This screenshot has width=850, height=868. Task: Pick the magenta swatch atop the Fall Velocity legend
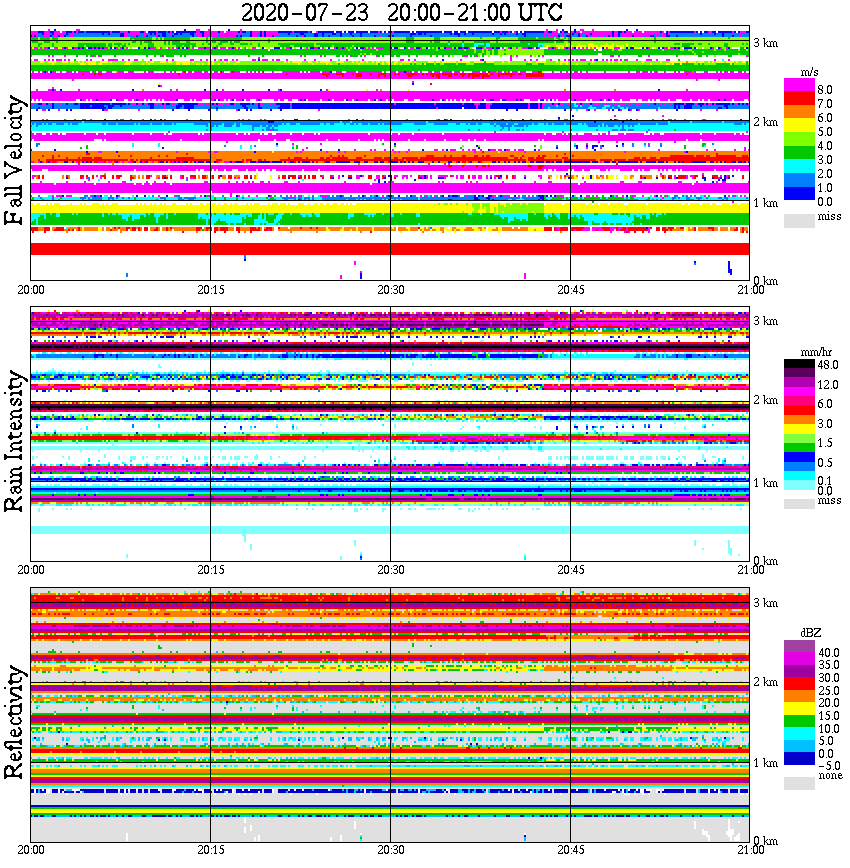799,85
